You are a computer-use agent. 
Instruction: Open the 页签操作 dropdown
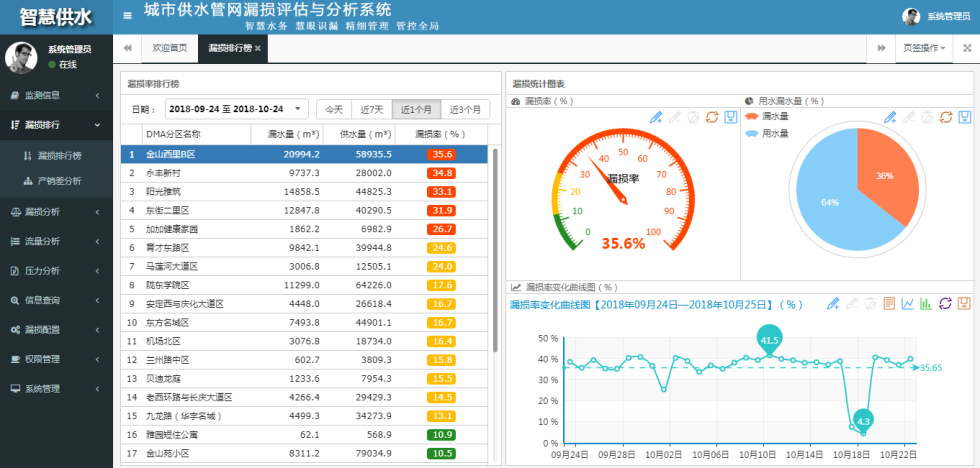click(924, 48)
